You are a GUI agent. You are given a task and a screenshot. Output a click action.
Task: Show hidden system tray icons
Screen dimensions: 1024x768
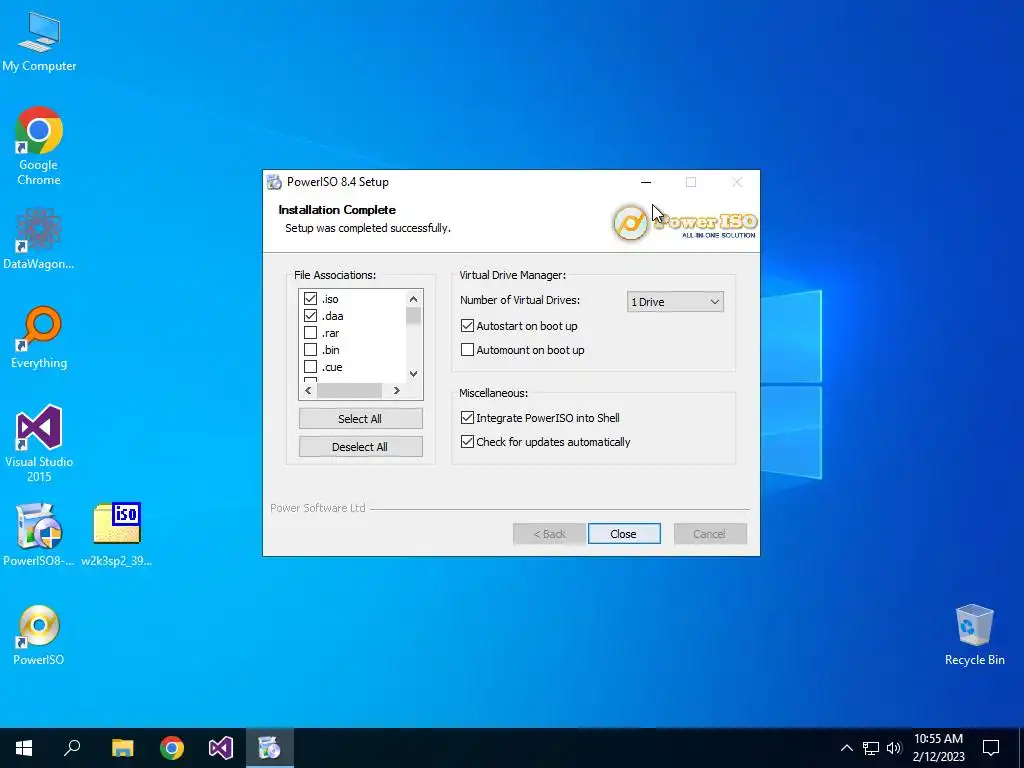(846, 748)
